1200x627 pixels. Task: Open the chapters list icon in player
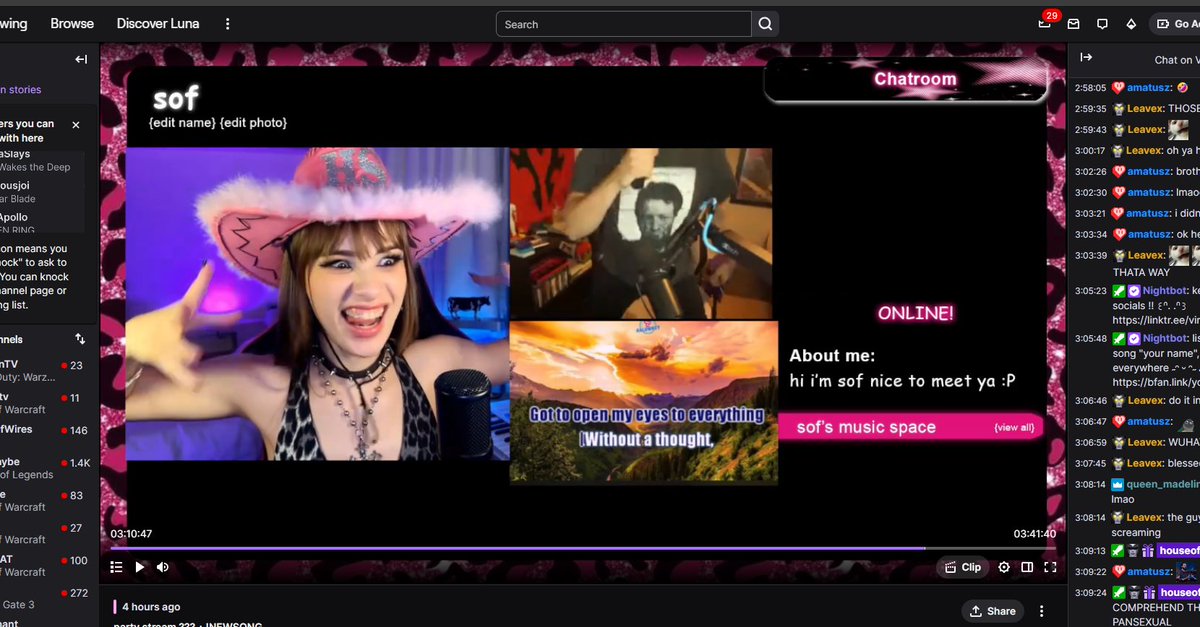pos(116,567)
